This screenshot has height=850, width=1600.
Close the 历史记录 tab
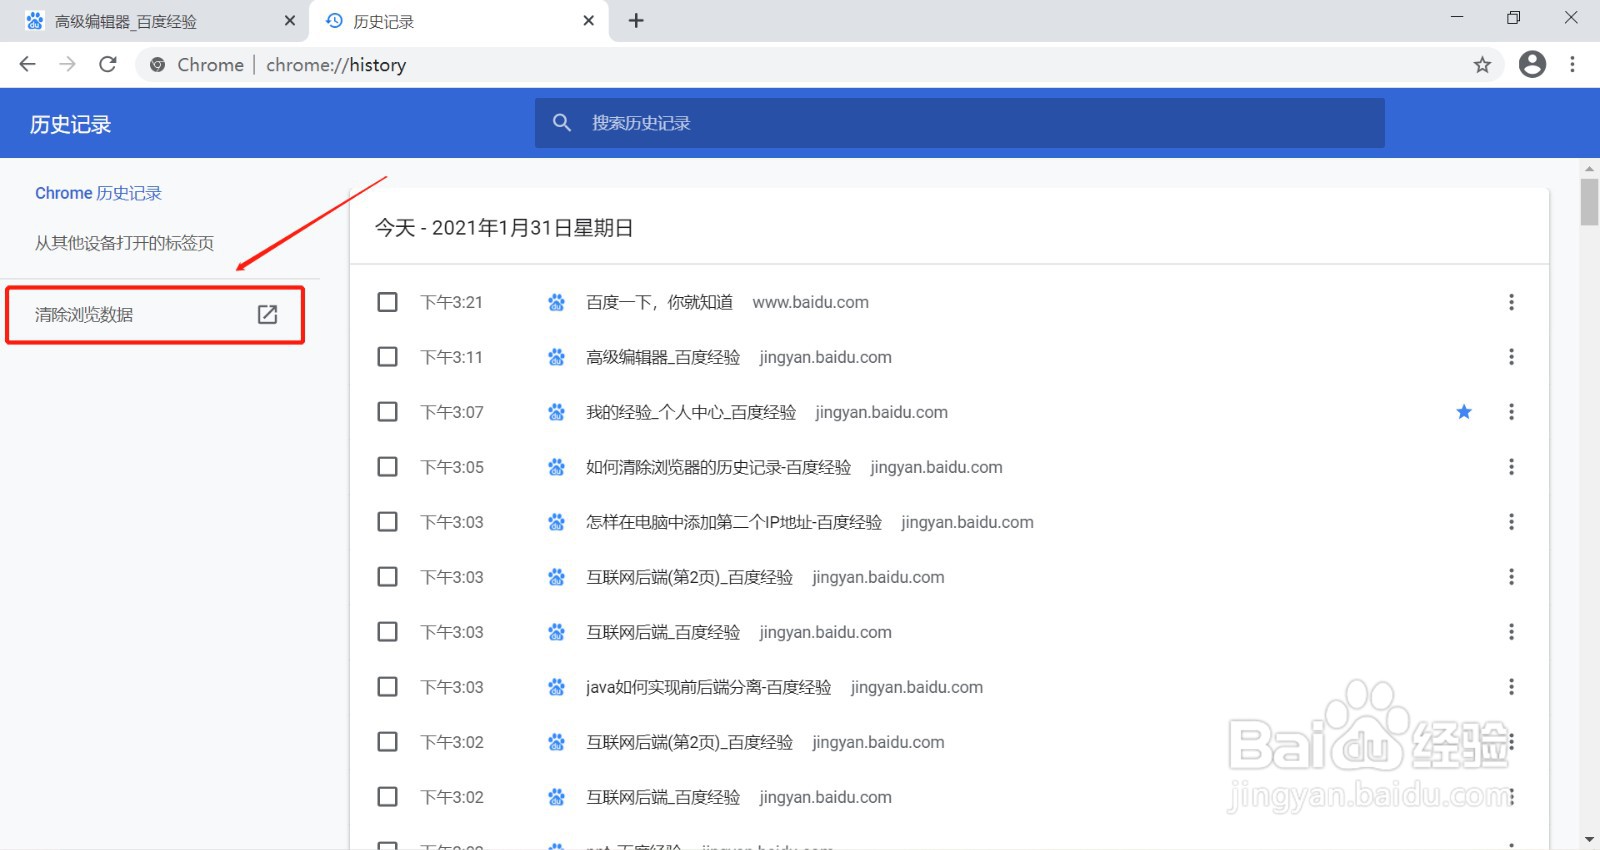589,20
